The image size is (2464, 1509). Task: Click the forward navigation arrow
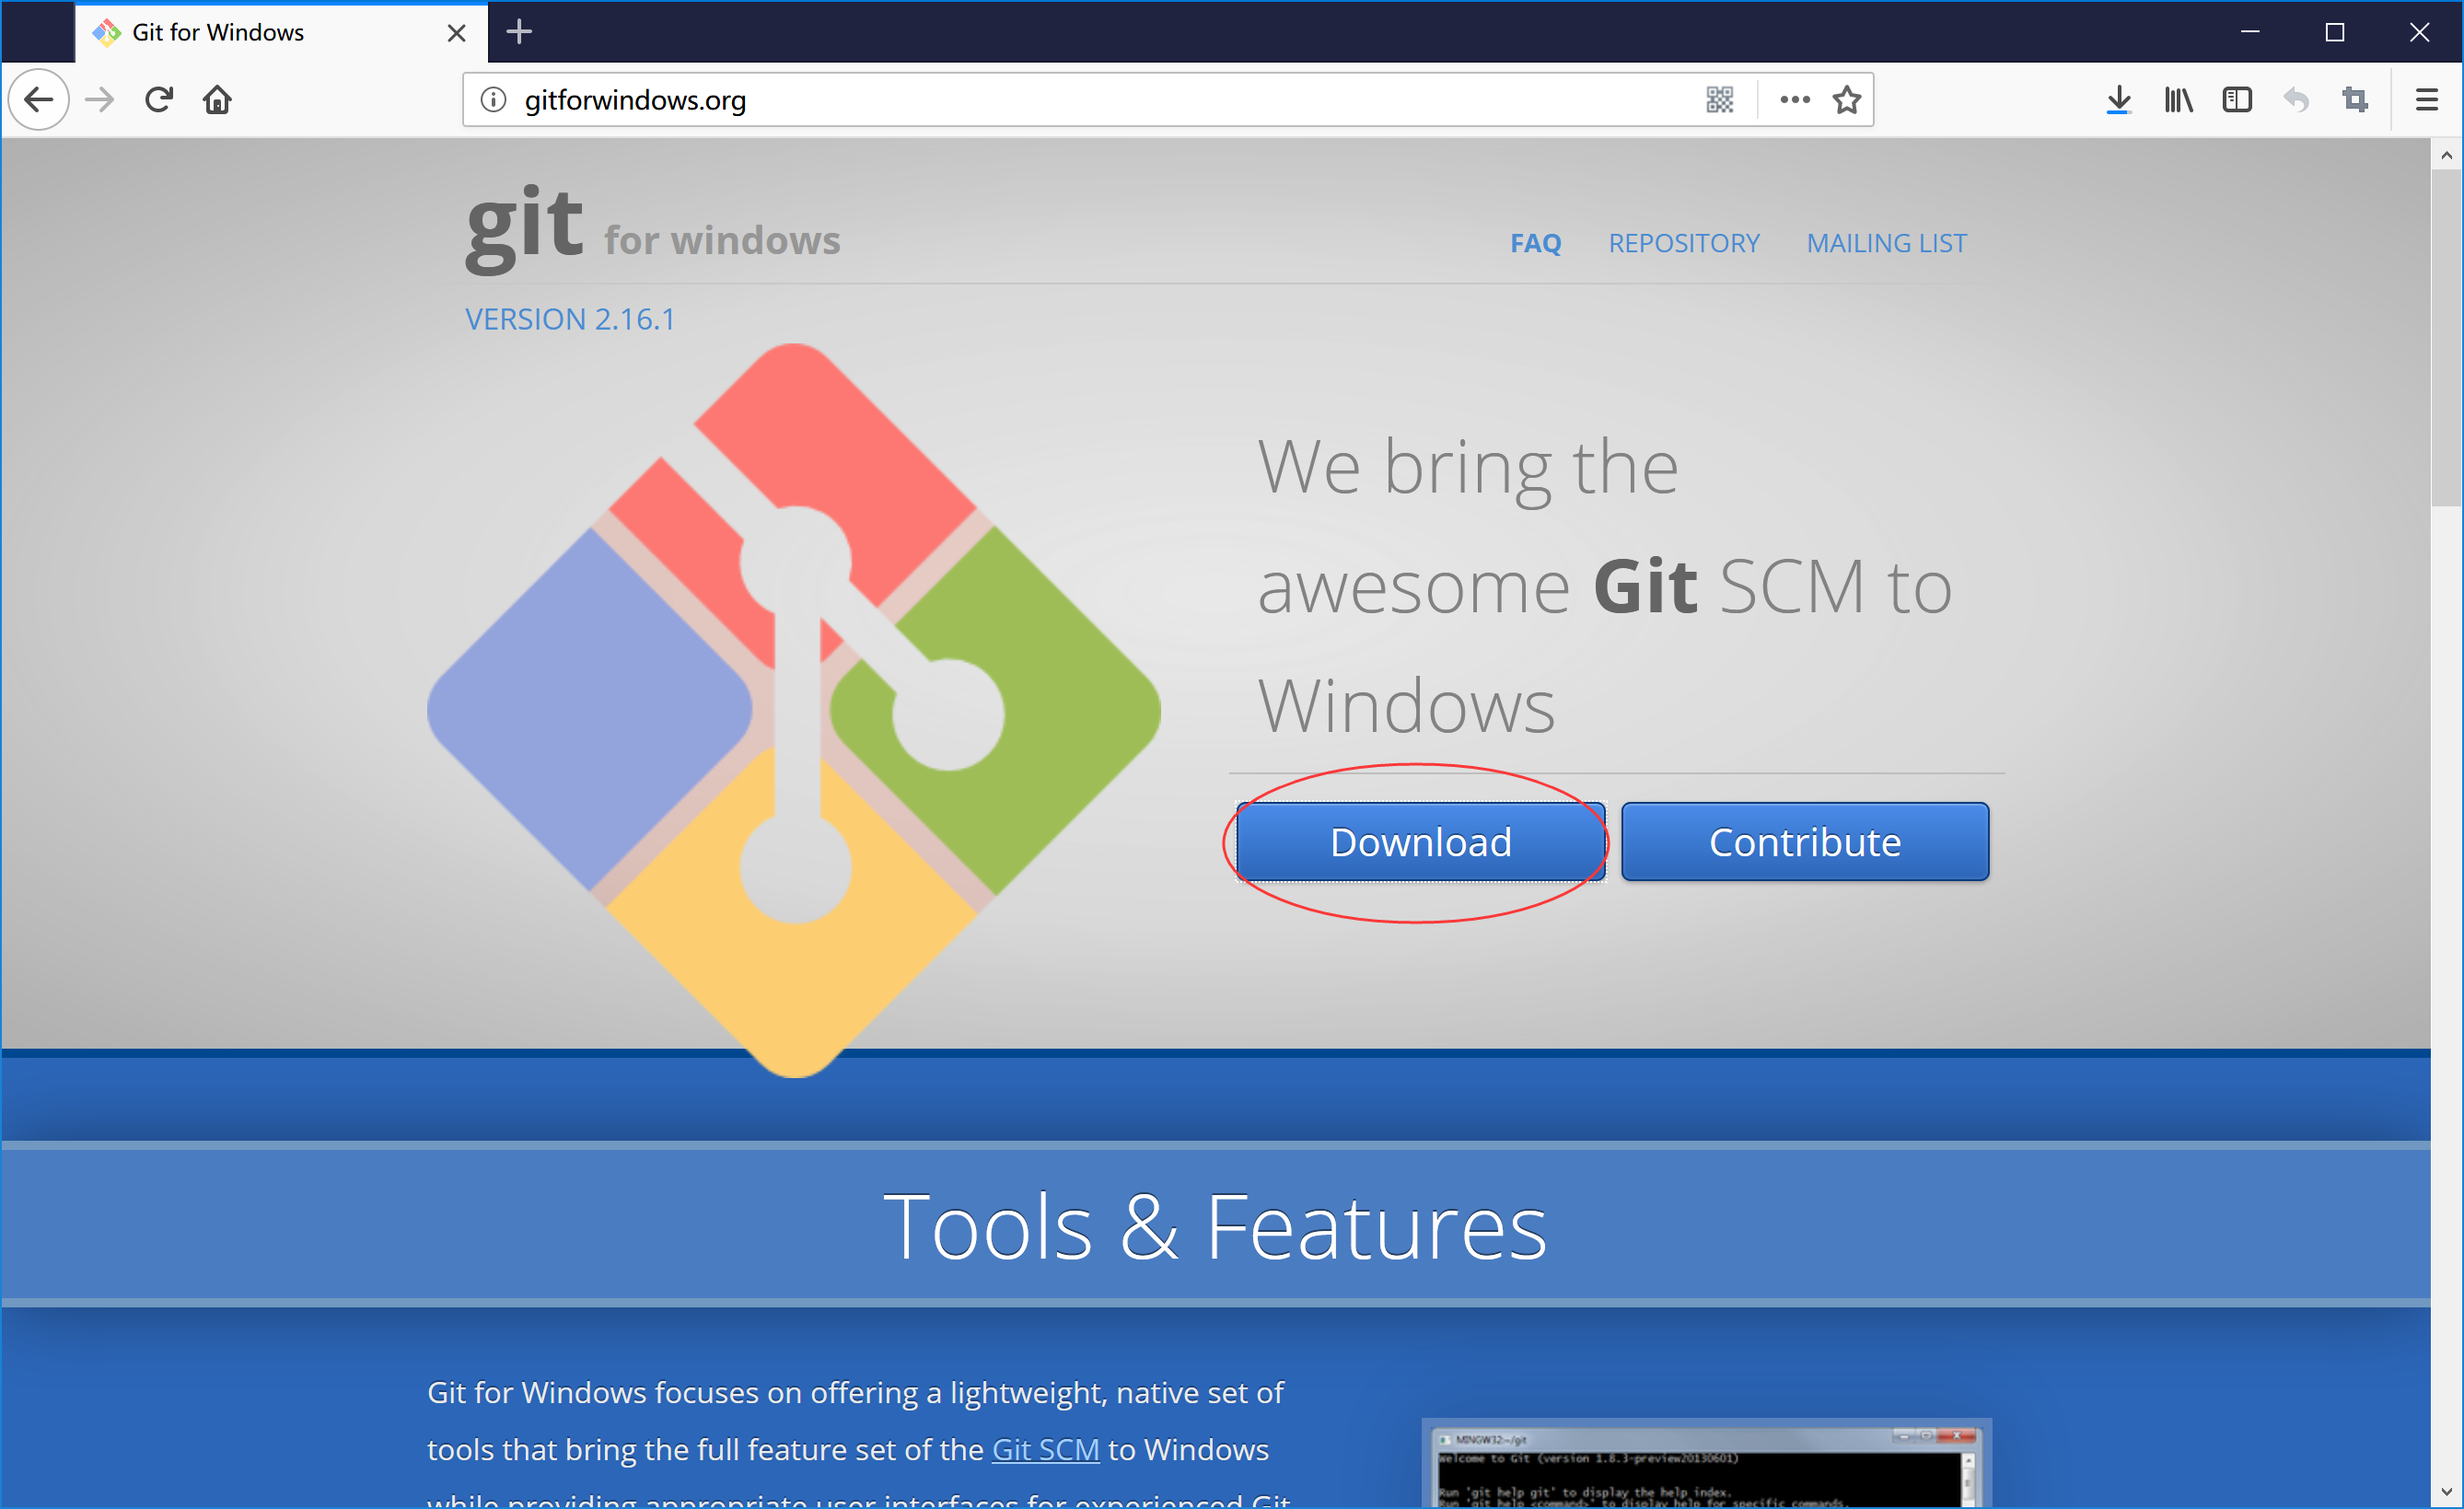coord(99,100)
